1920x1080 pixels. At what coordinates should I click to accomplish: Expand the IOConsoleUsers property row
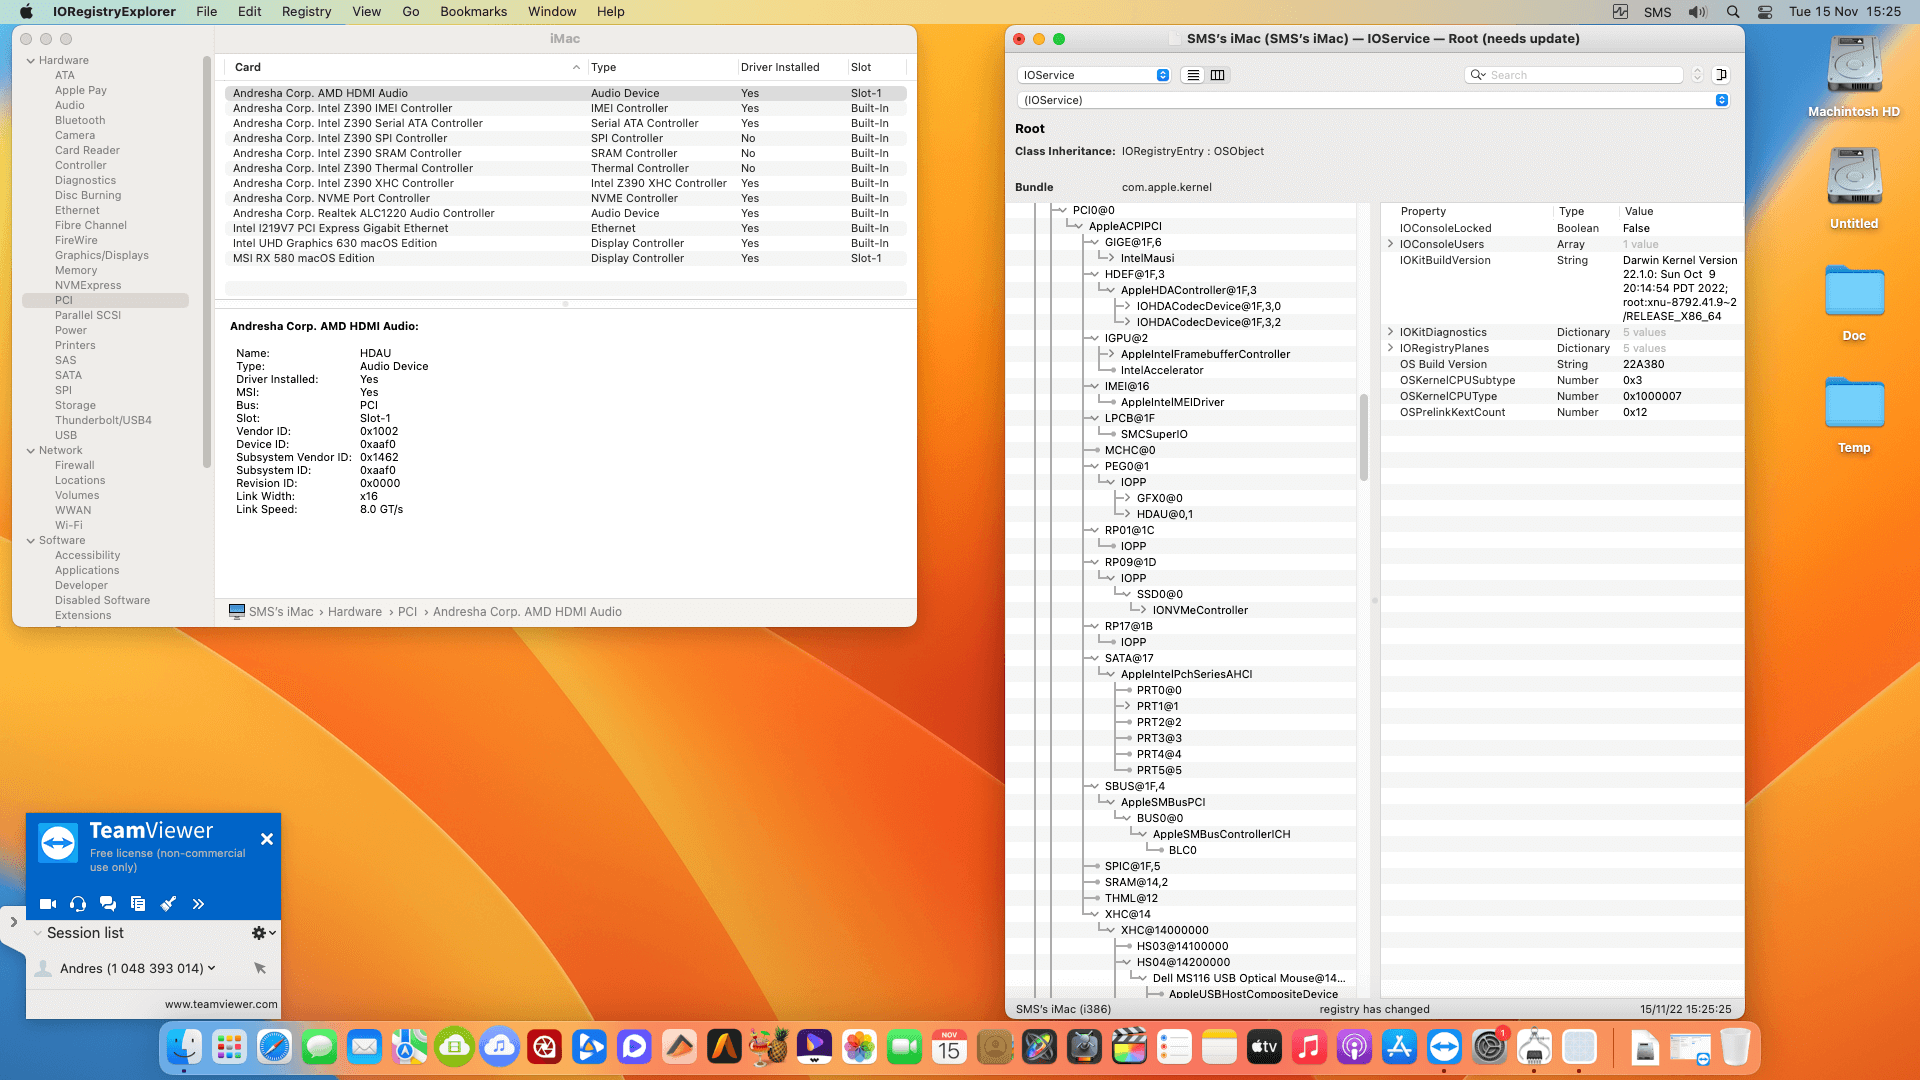(1390, 244)
